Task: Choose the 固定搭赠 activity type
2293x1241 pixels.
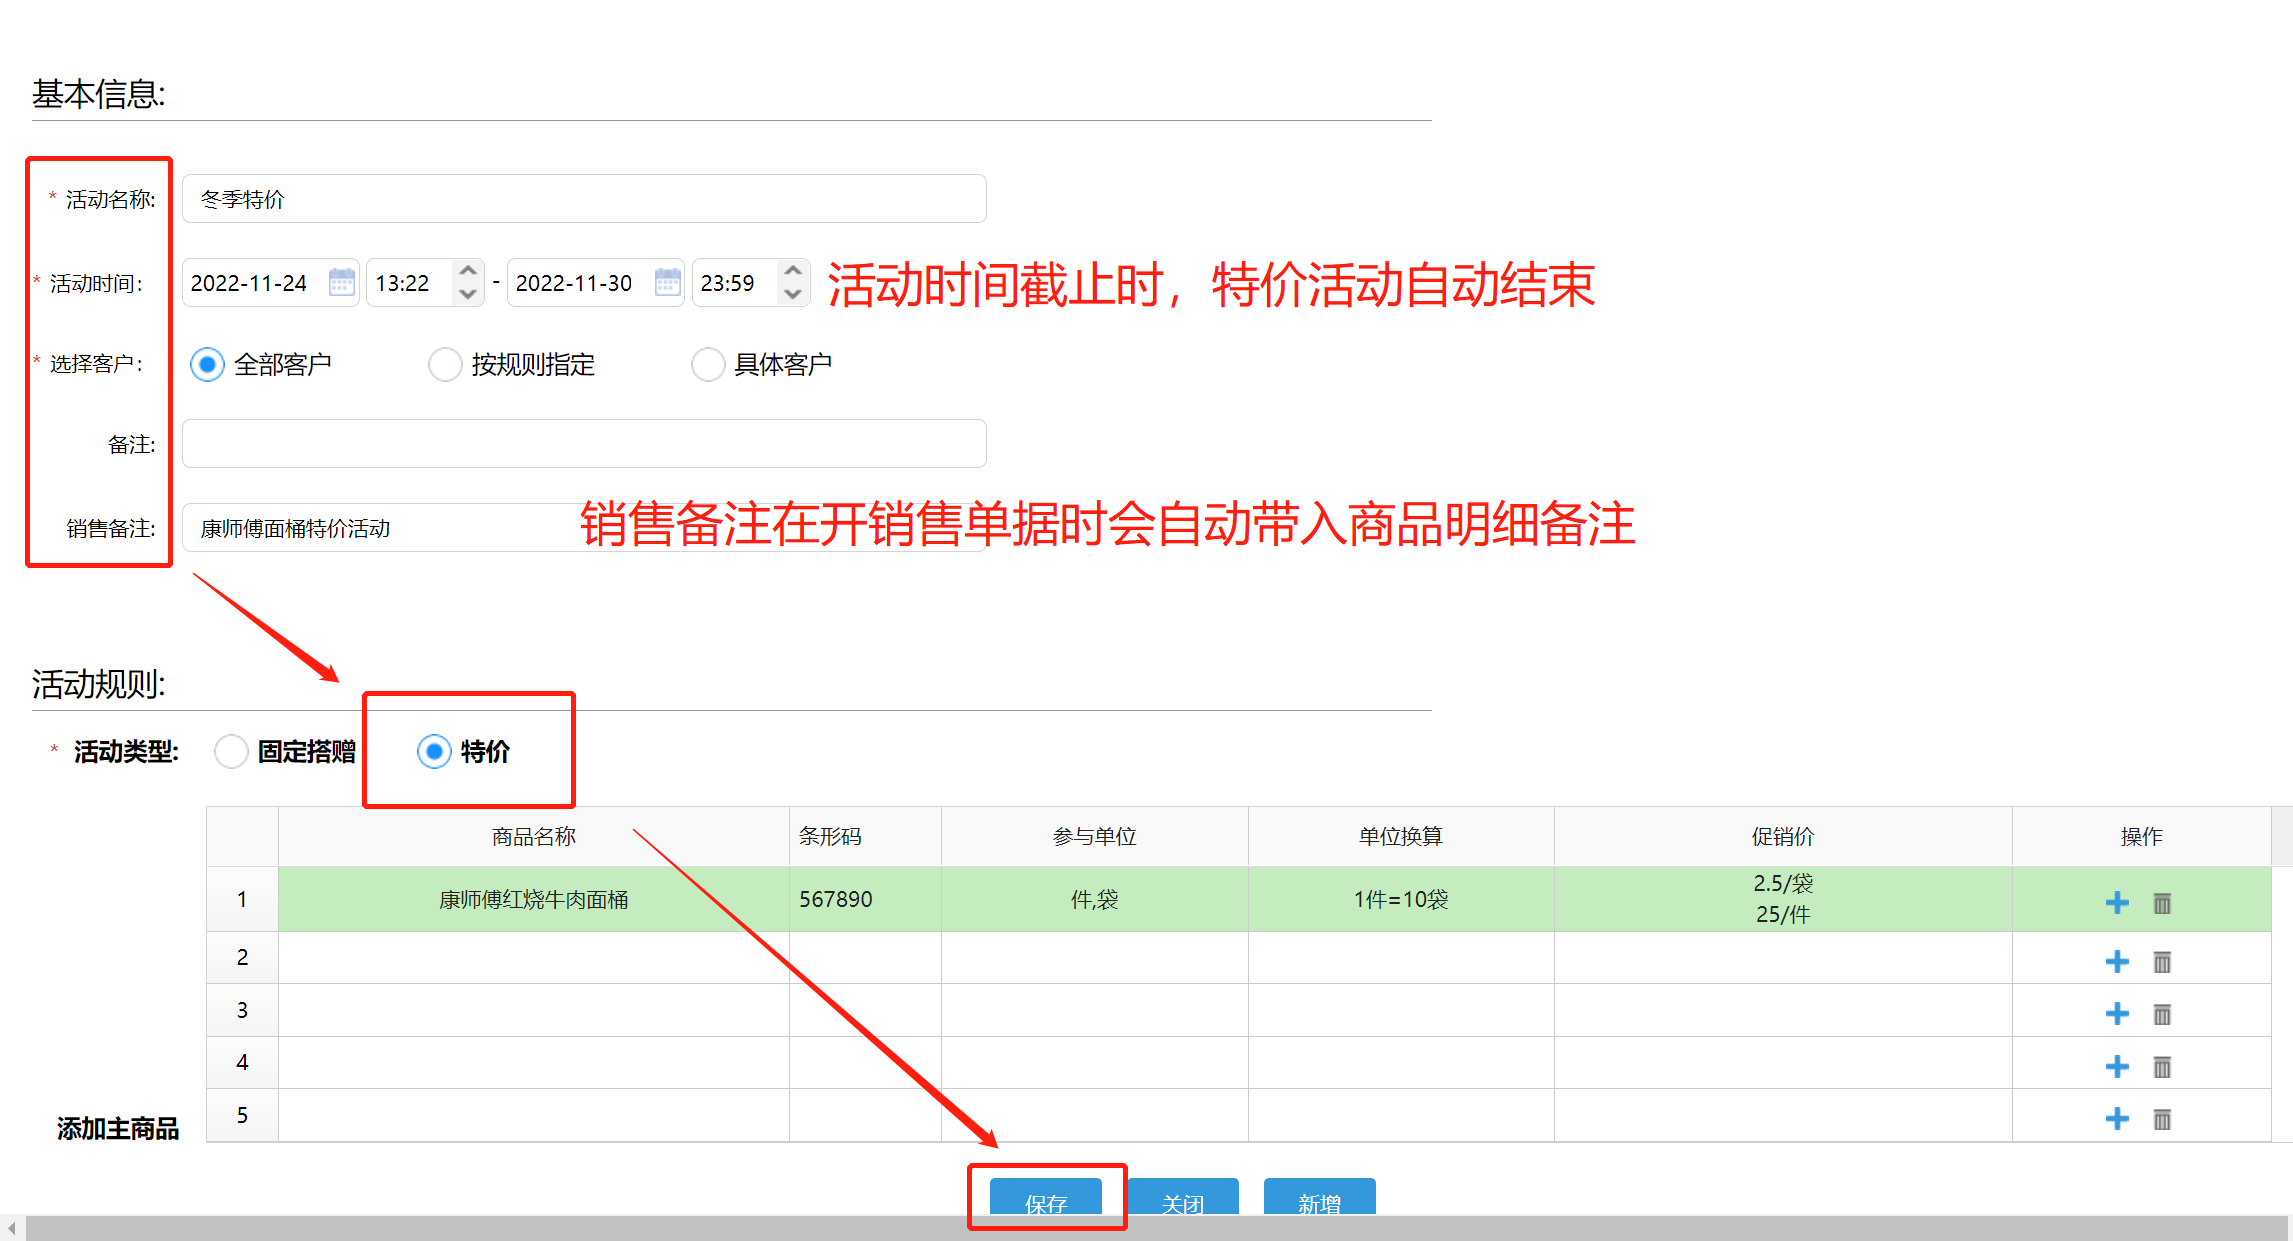Action: point(231,751)
